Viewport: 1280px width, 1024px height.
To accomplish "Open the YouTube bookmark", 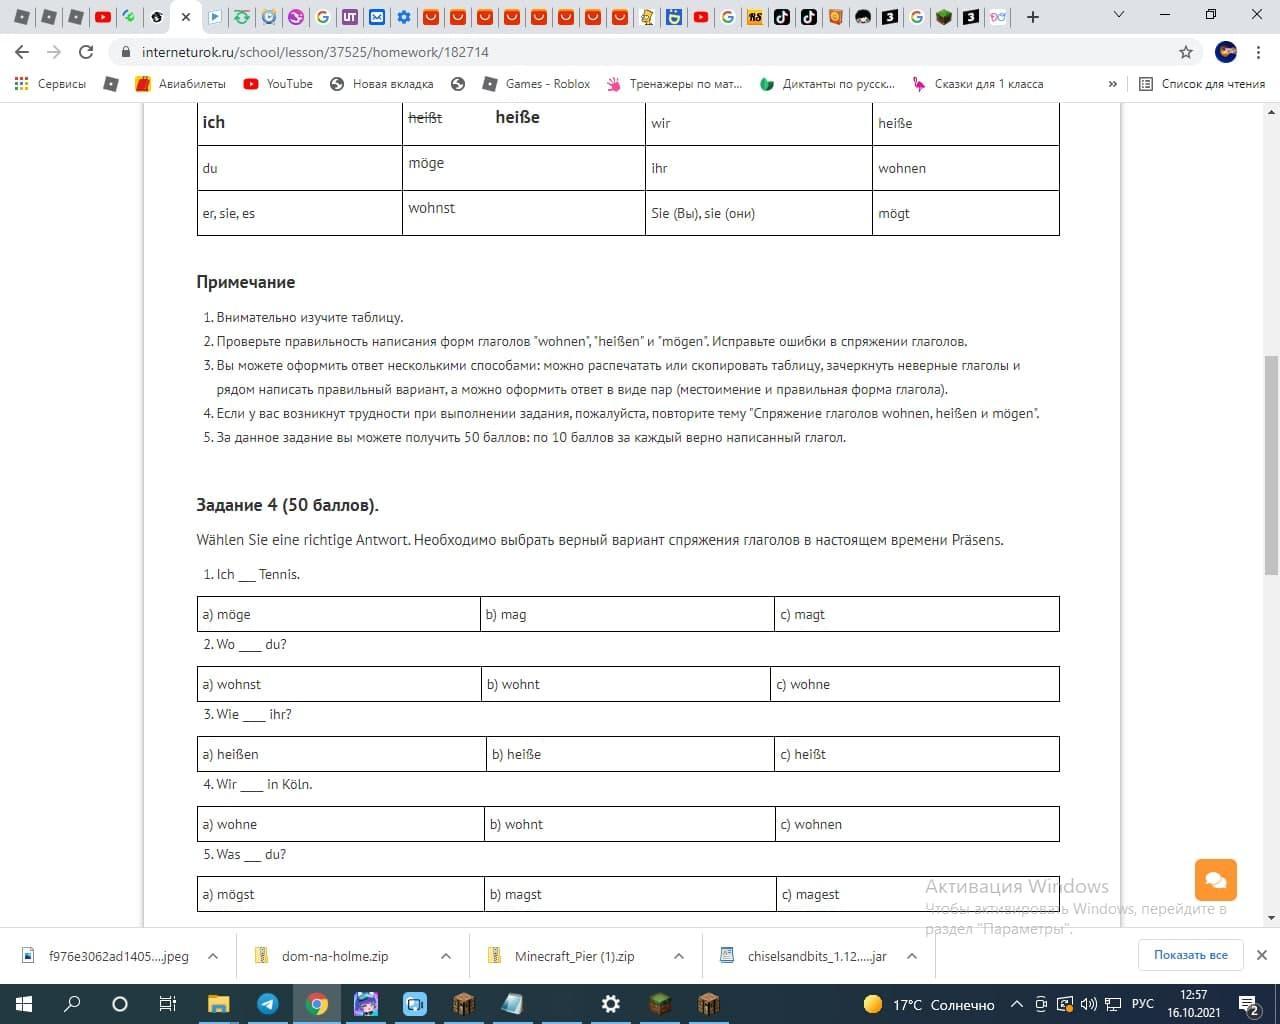I will [x=278, y=84].
